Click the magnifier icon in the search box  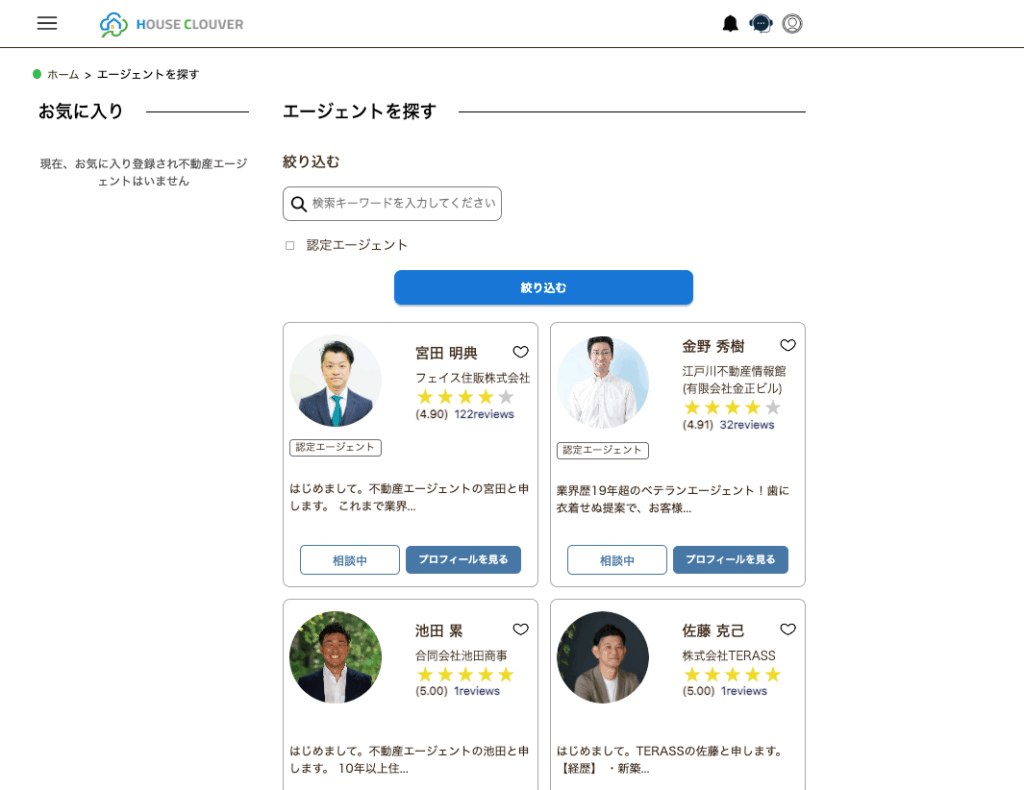pyautogui.click(x=298, y=204)
